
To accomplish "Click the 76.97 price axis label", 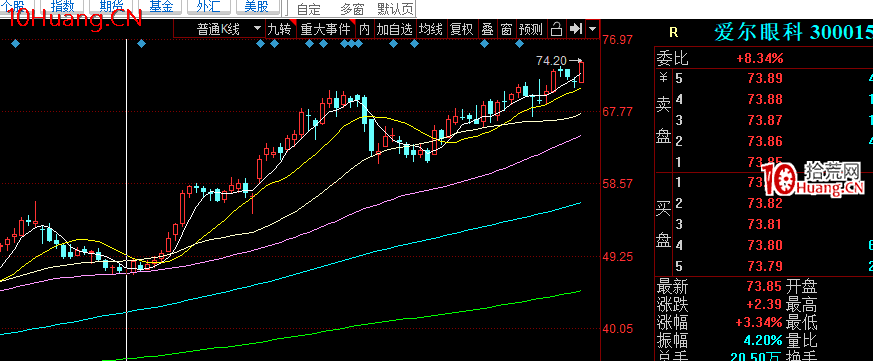I will tap(618, 40).
